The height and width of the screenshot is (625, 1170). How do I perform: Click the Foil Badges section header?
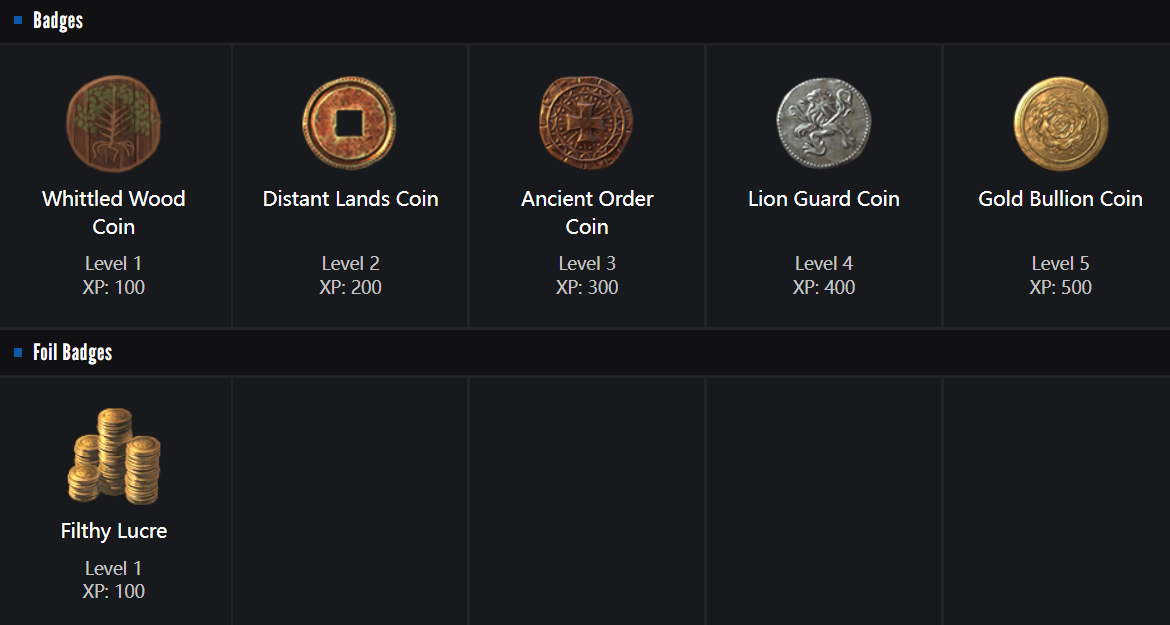click(72, 352)
